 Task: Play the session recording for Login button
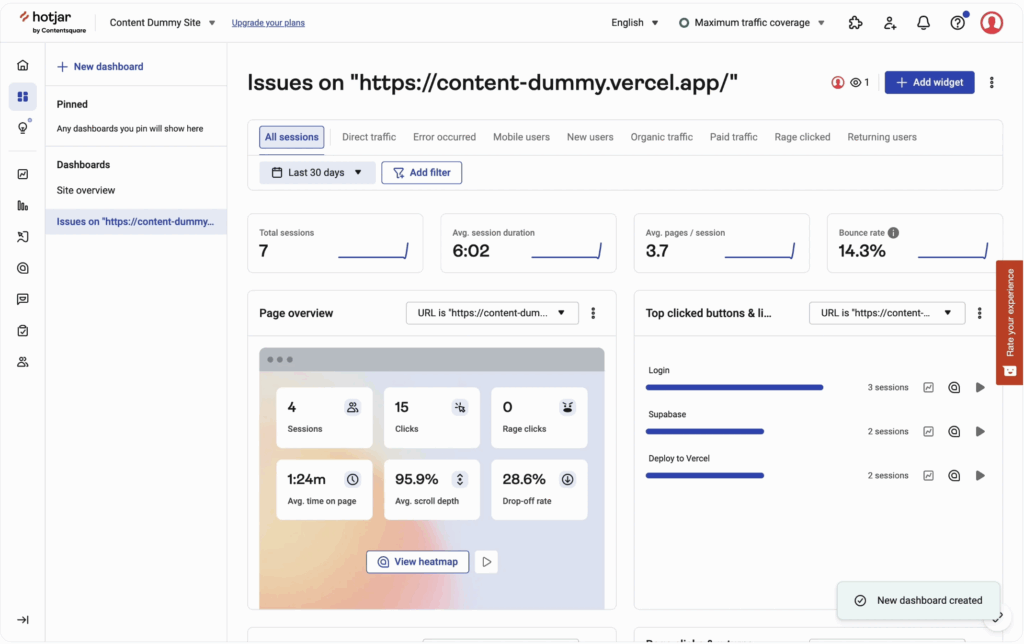(980, 387)
